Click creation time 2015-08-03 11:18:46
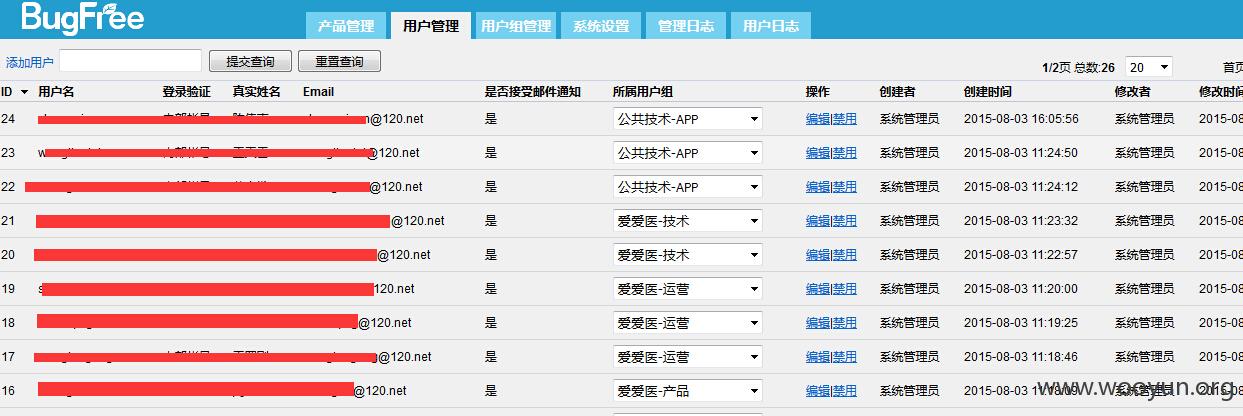This screenshot has height=416, width=1243. pyautogui.click(x=1021, y=357)
